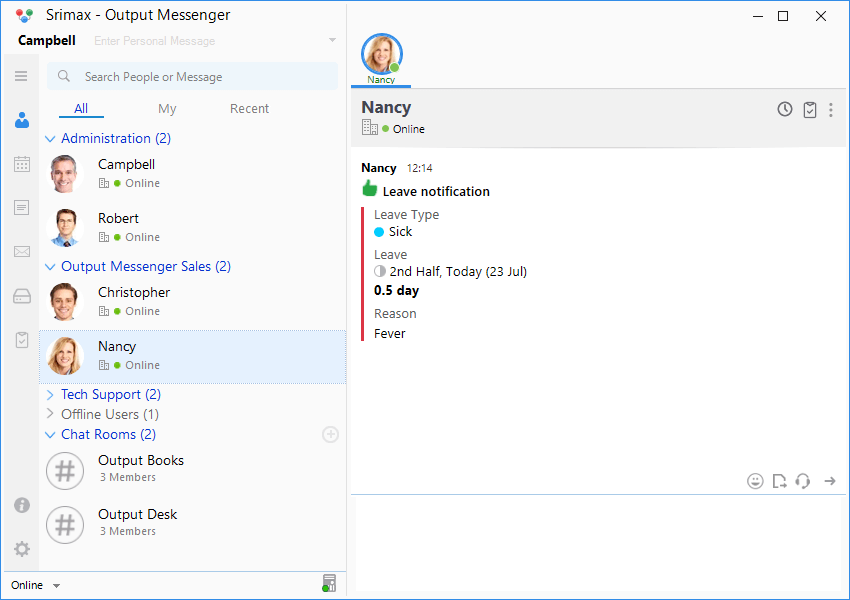Collapse the Chat Rooms group
The height and width of the screenshot is (600, 850).
click(50, 435)
